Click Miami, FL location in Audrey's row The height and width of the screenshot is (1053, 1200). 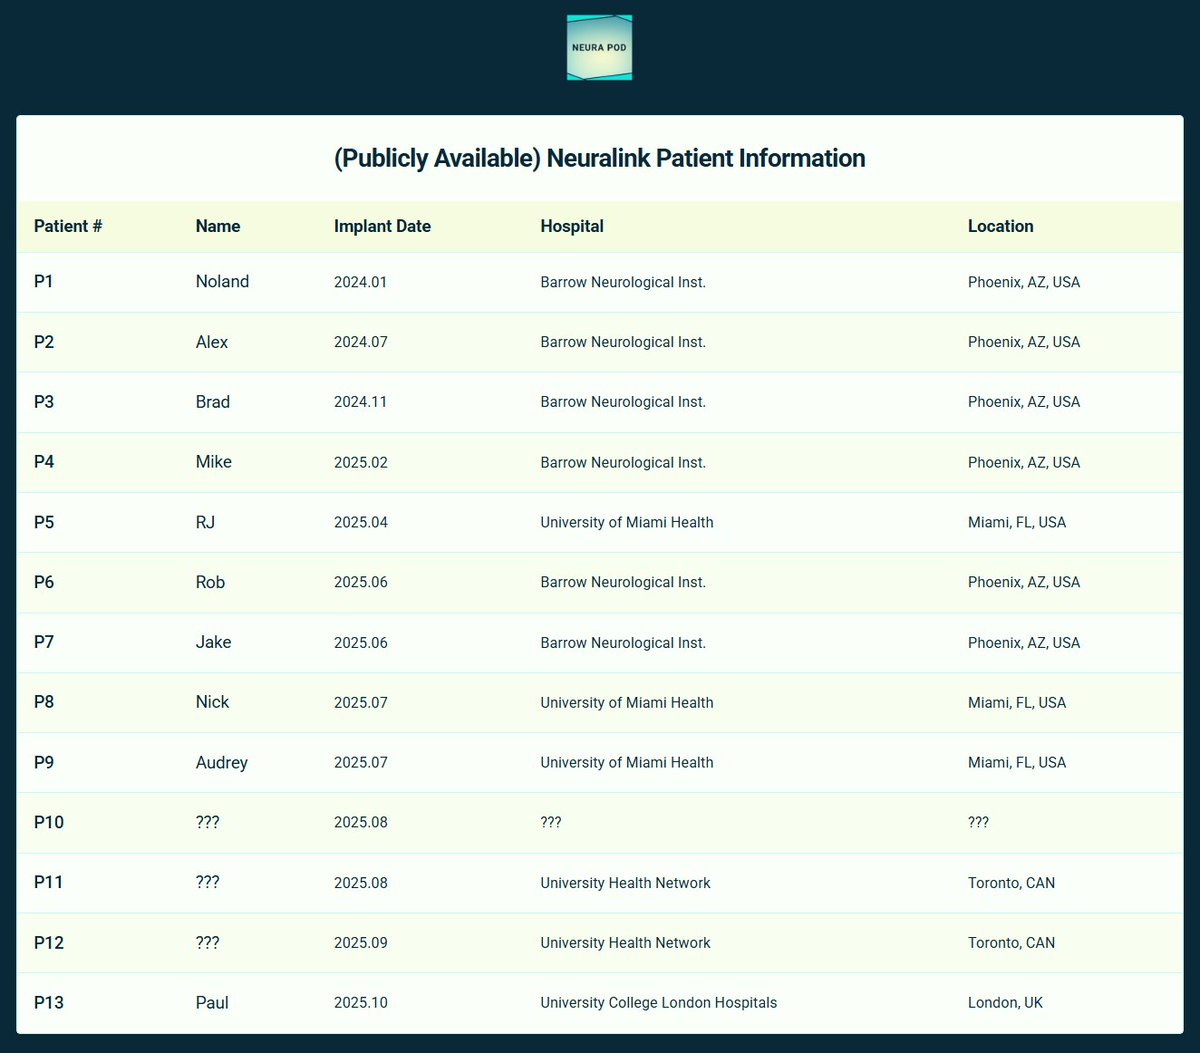pos(1017,762)
